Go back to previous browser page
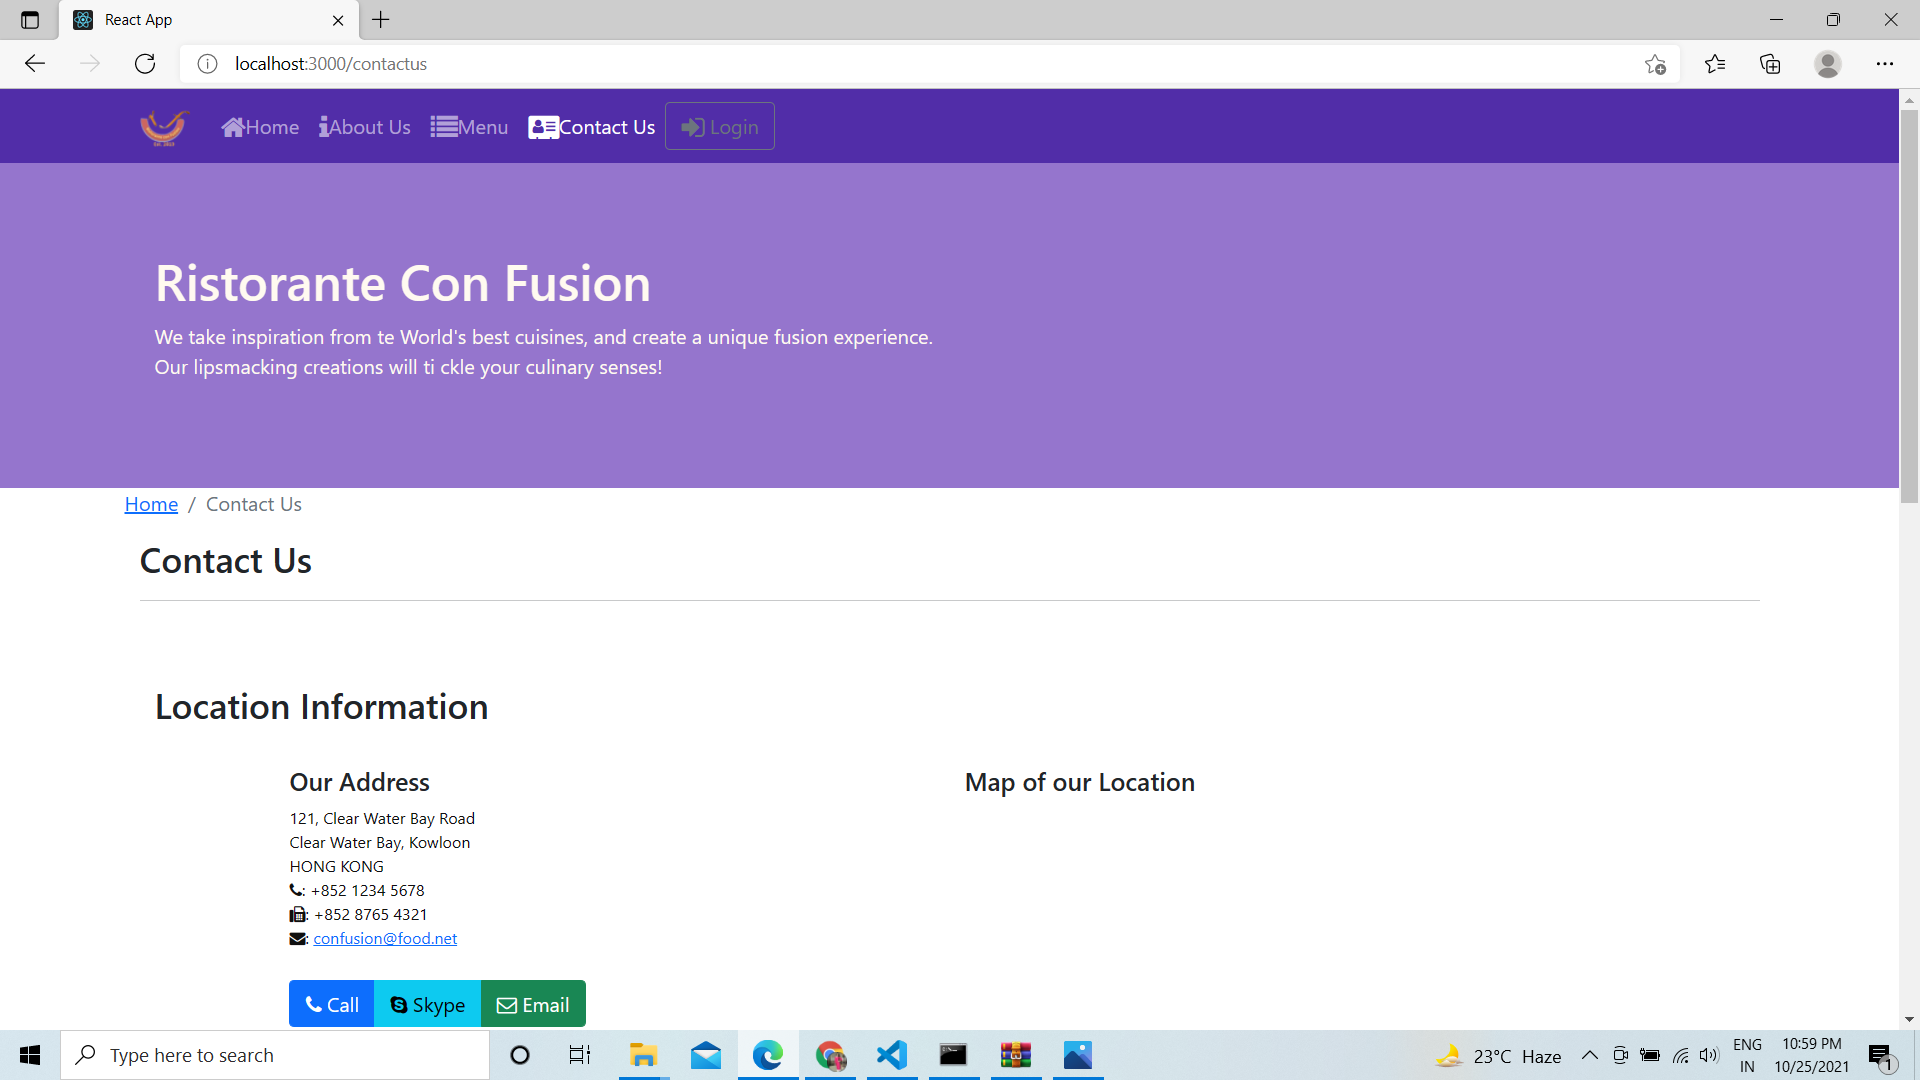This screenshot has height=1080, width=1920. click(35, 64)
